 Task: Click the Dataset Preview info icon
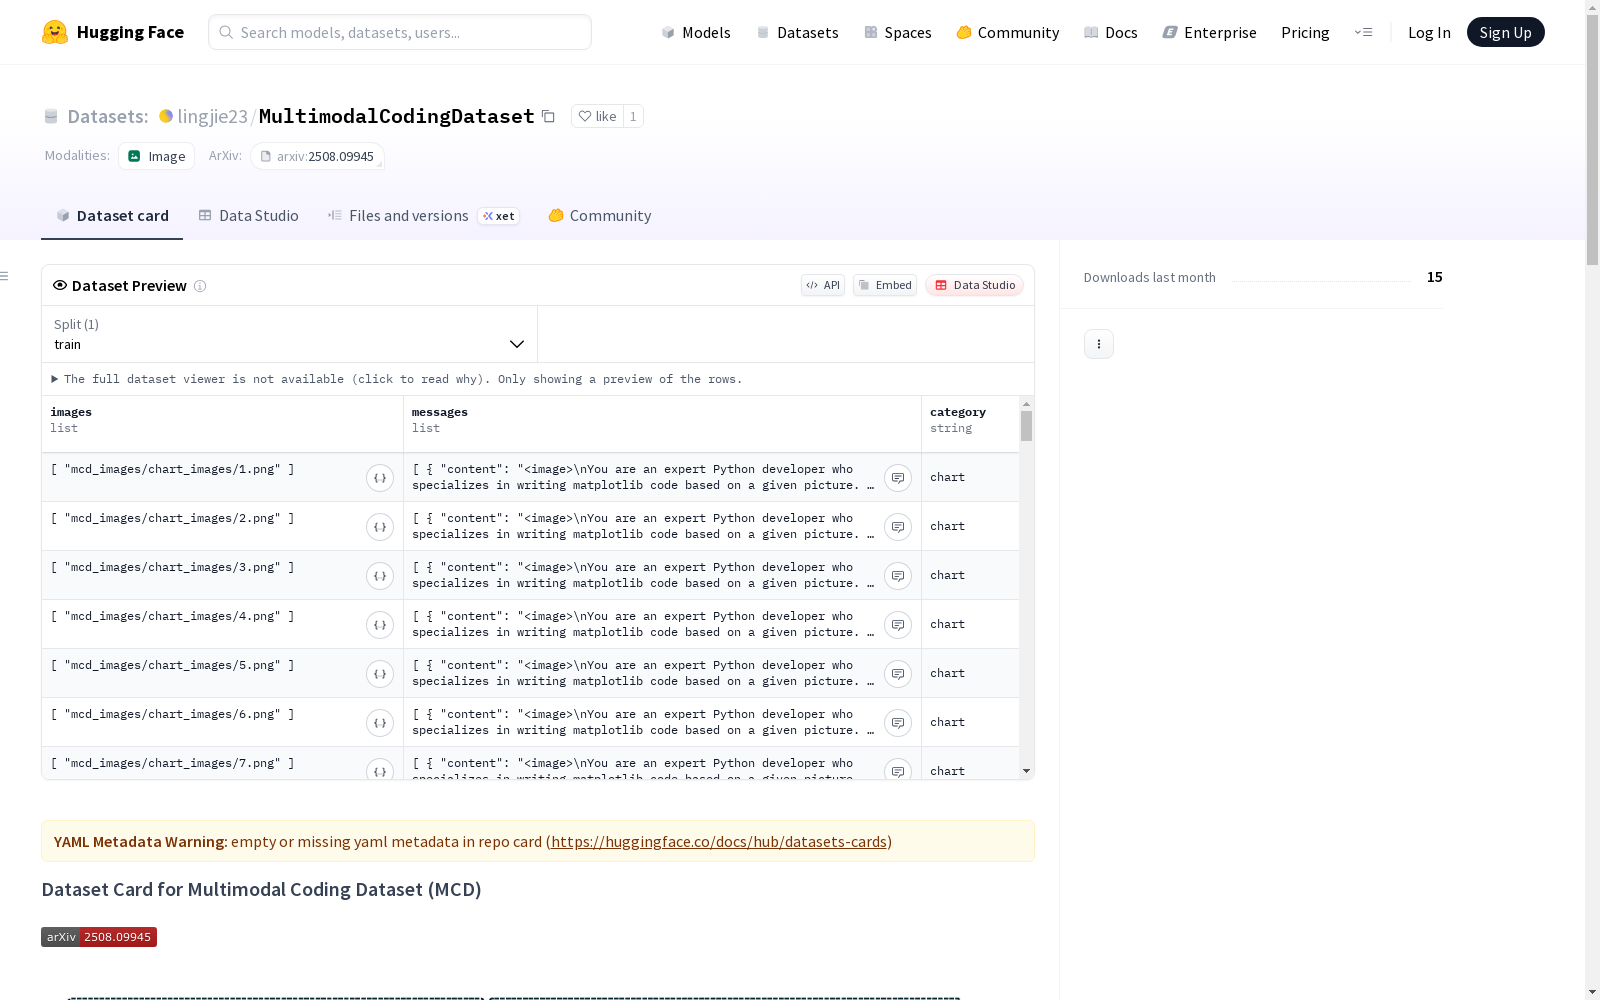(200, 286)
